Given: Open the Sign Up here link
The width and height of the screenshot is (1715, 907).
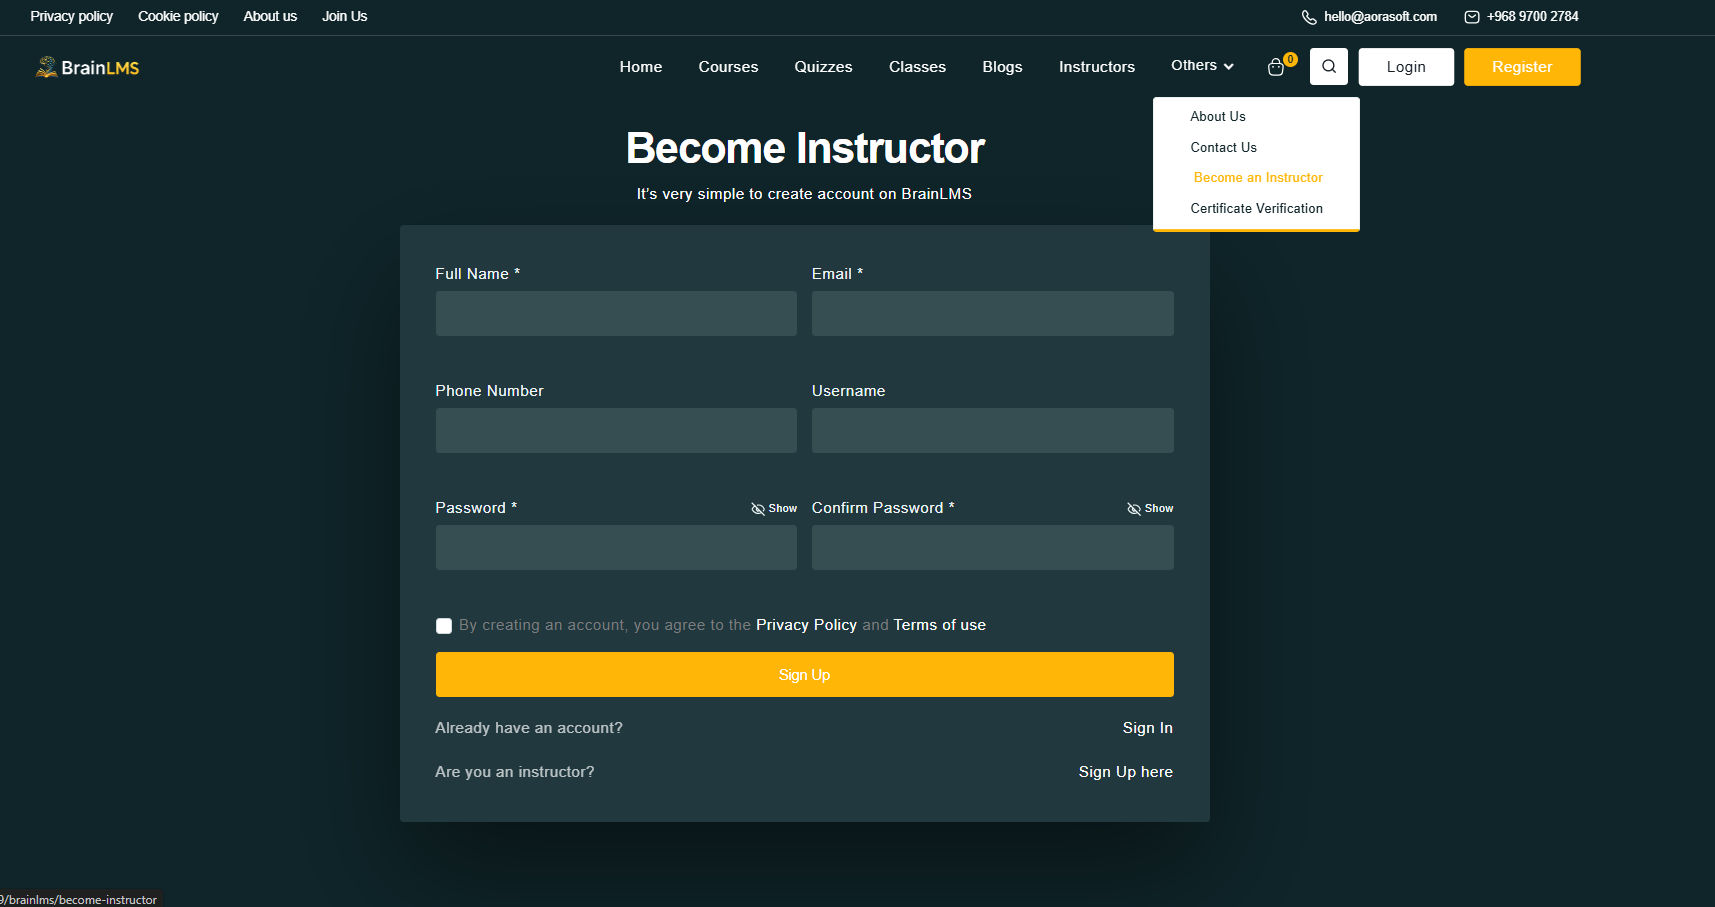Looking at the screenshot, I should [1126, 772].
